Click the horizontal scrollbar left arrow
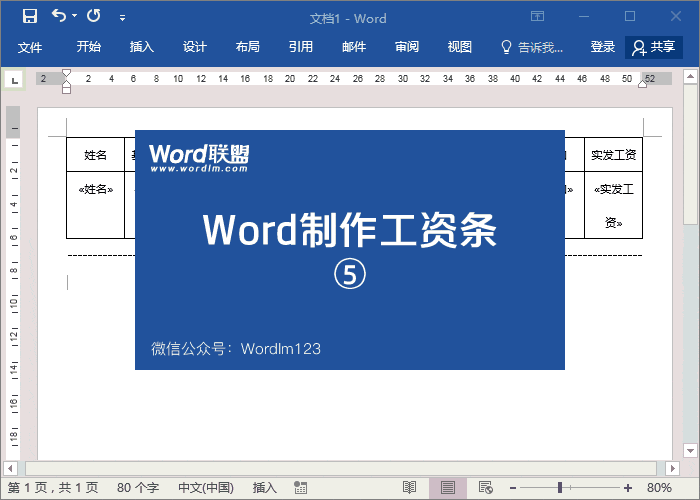 click(10, 468)
